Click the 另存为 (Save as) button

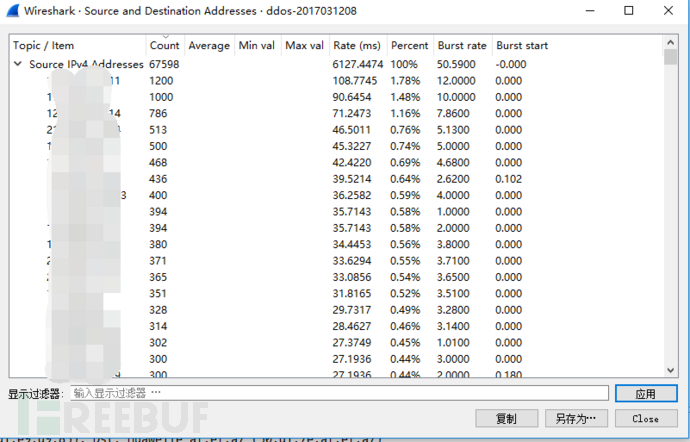click(576, 418)
